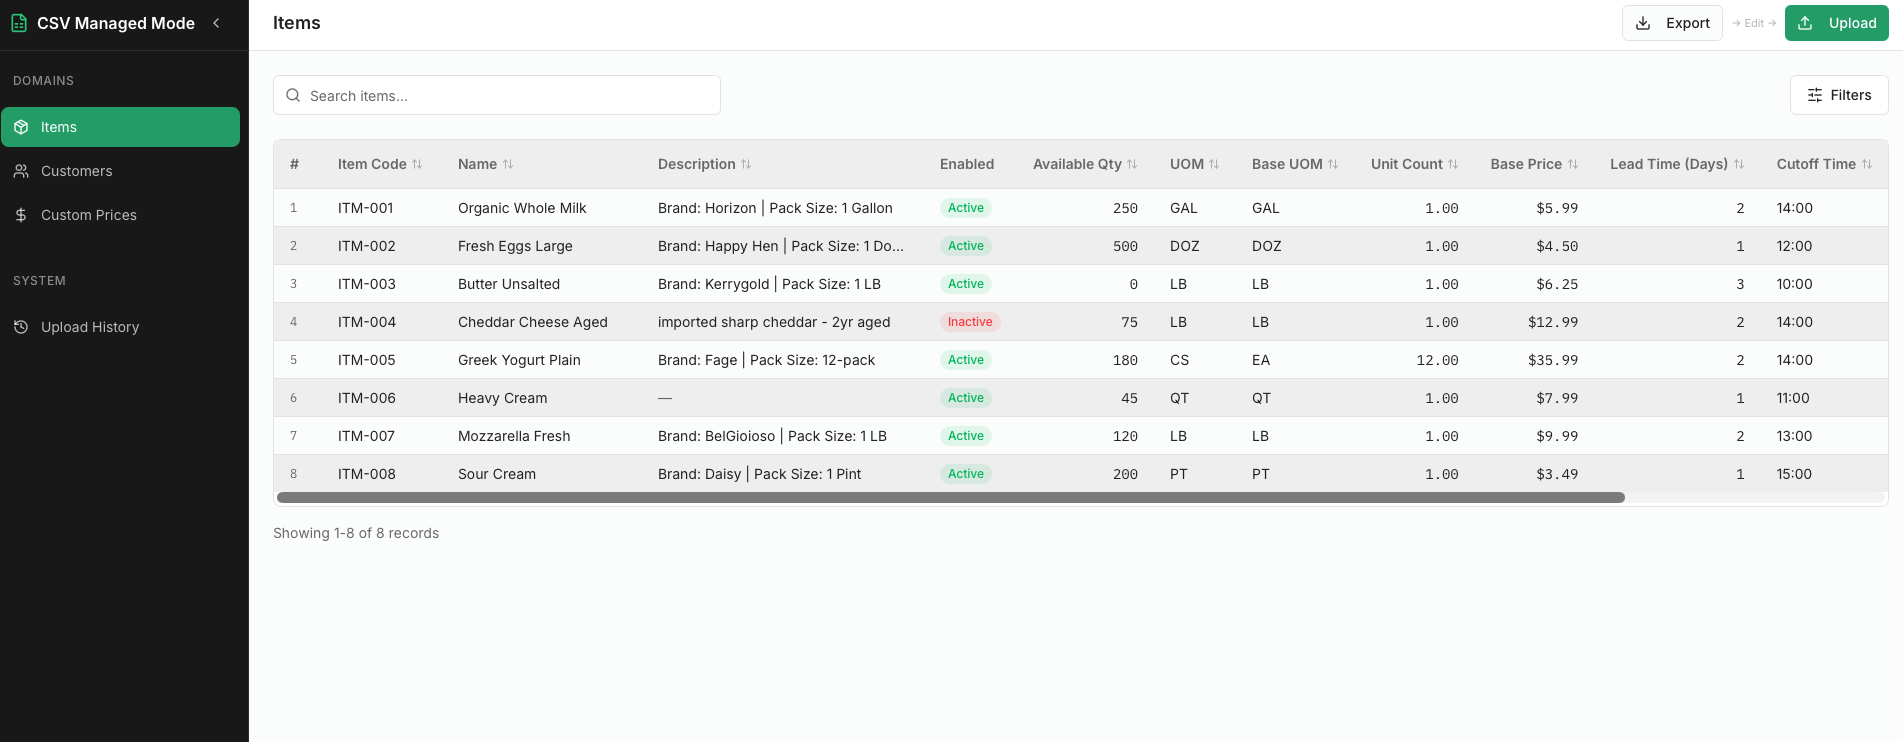1903x742 pixels.
Task: Click the table's horizontal scrollbar
Action: [x=950, y=497]
